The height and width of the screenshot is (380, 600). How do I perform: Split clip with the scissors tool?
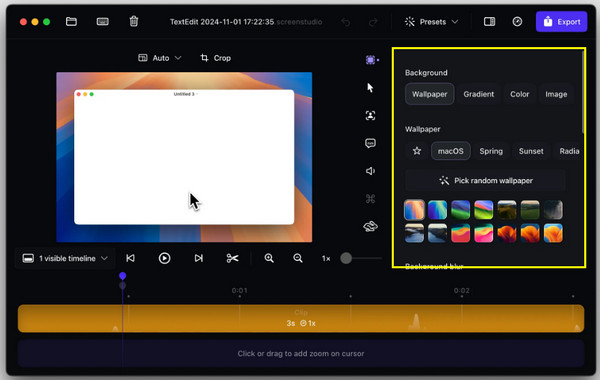232,258
